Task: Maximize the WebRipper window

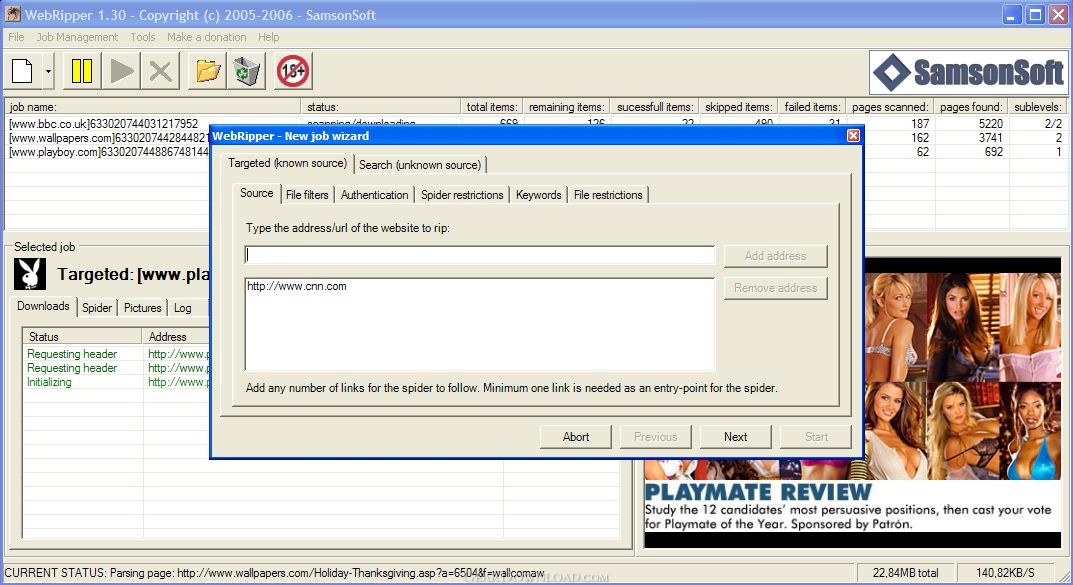Action: 1035,14
